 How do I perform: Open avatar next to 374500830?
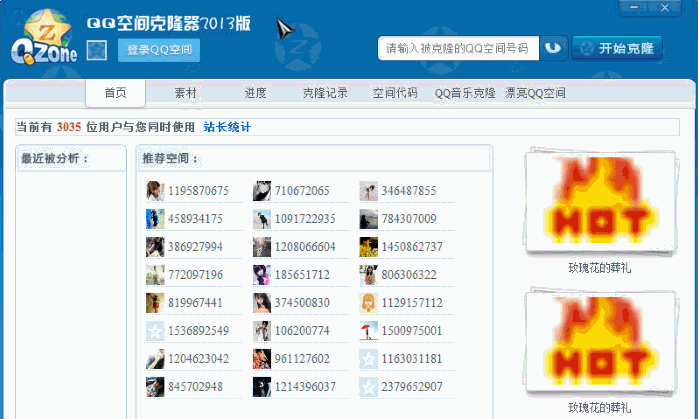[262, 303]
